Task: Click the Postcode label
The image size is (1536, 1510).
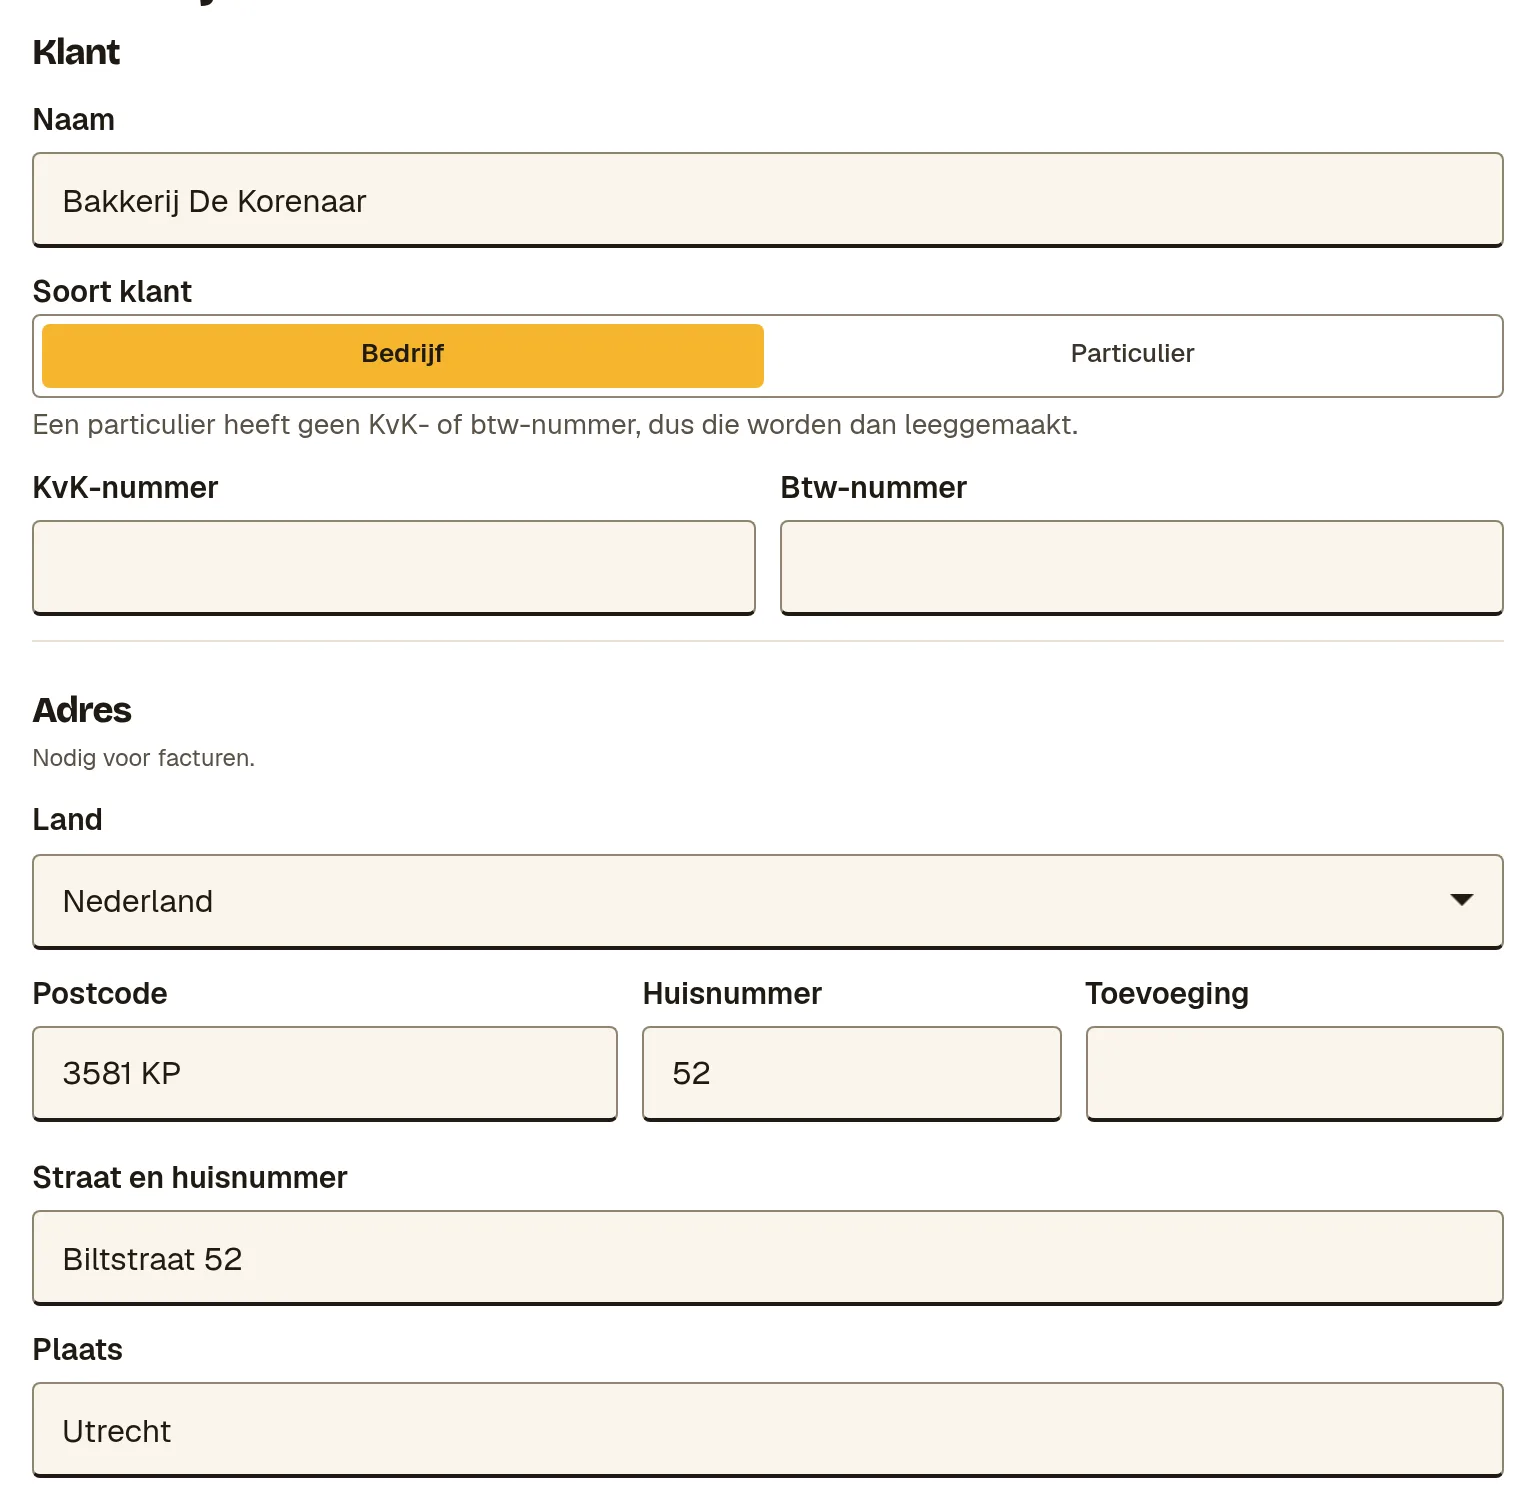Action: click(100, 993)
